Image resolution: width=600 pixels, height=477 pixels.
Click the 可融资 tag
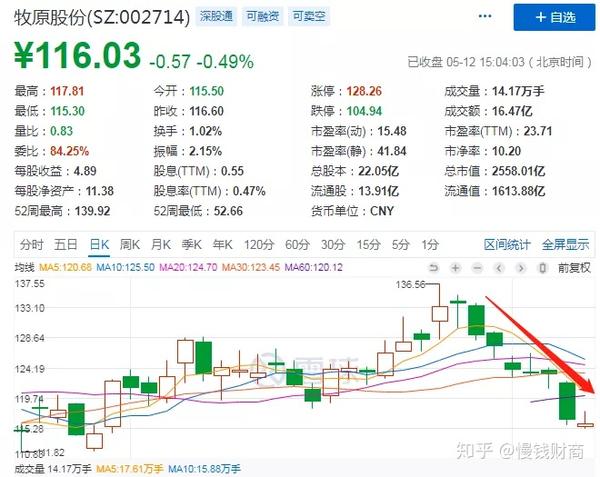click(x=262, y=16)
